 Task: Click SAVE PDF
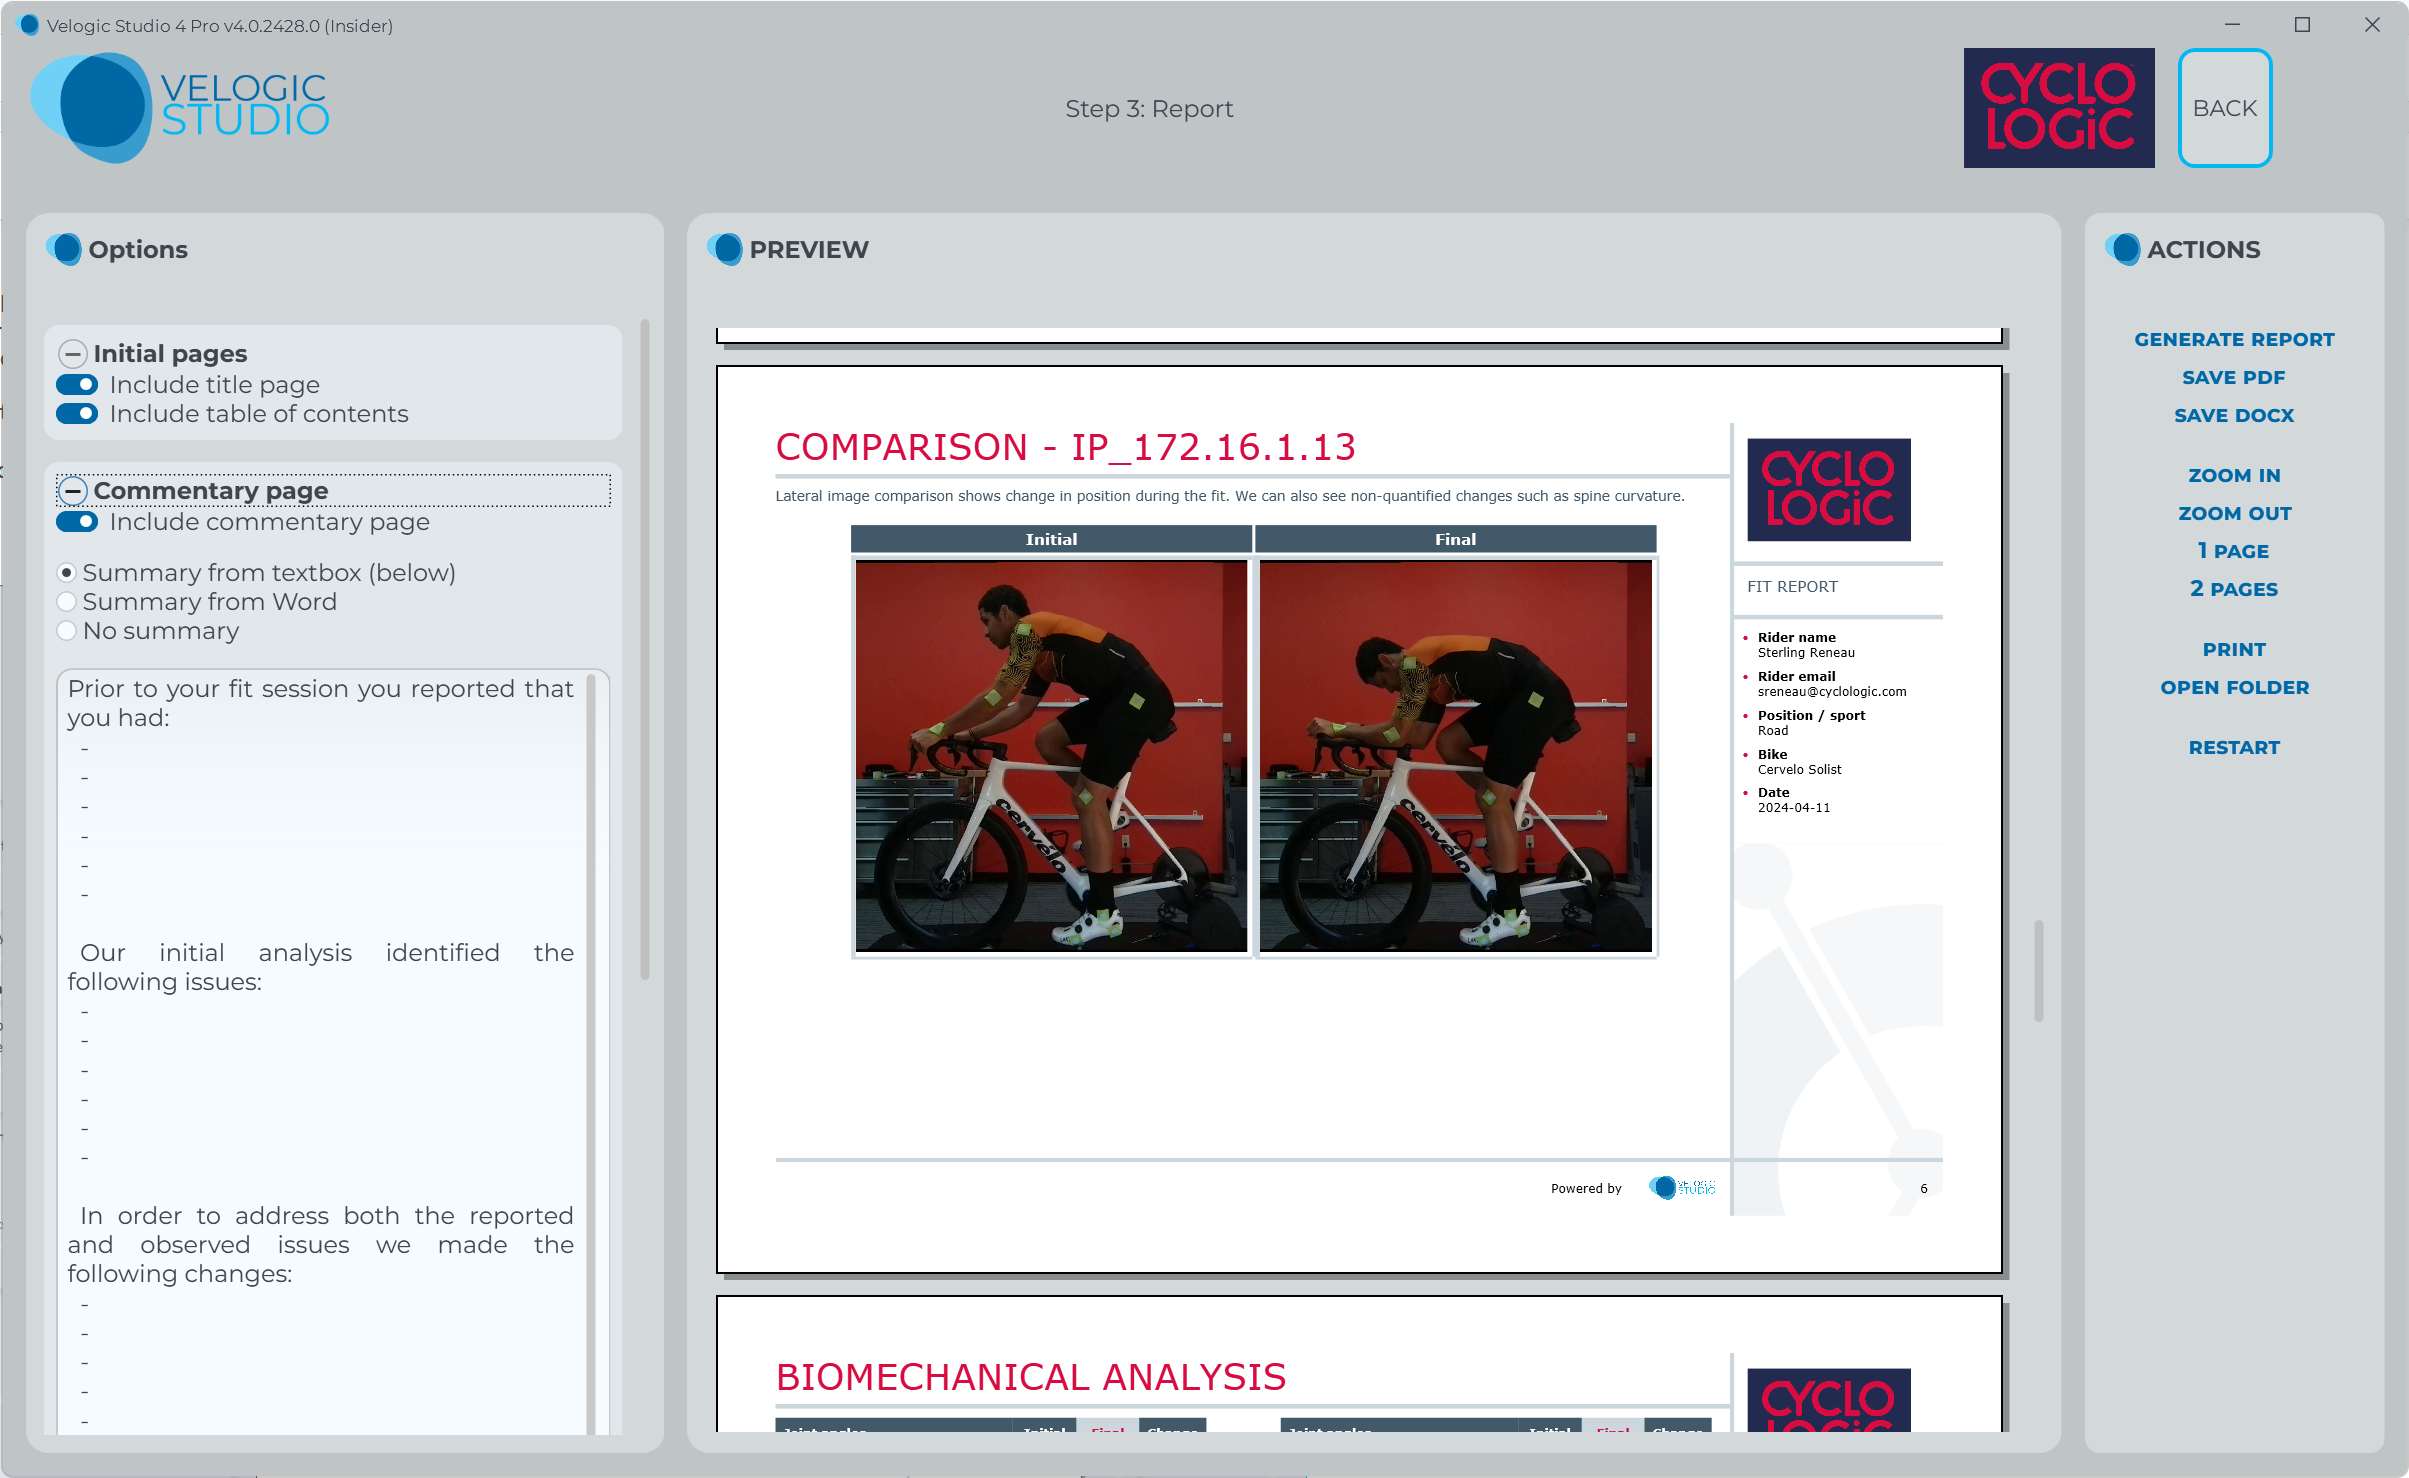click(2234, 378)
